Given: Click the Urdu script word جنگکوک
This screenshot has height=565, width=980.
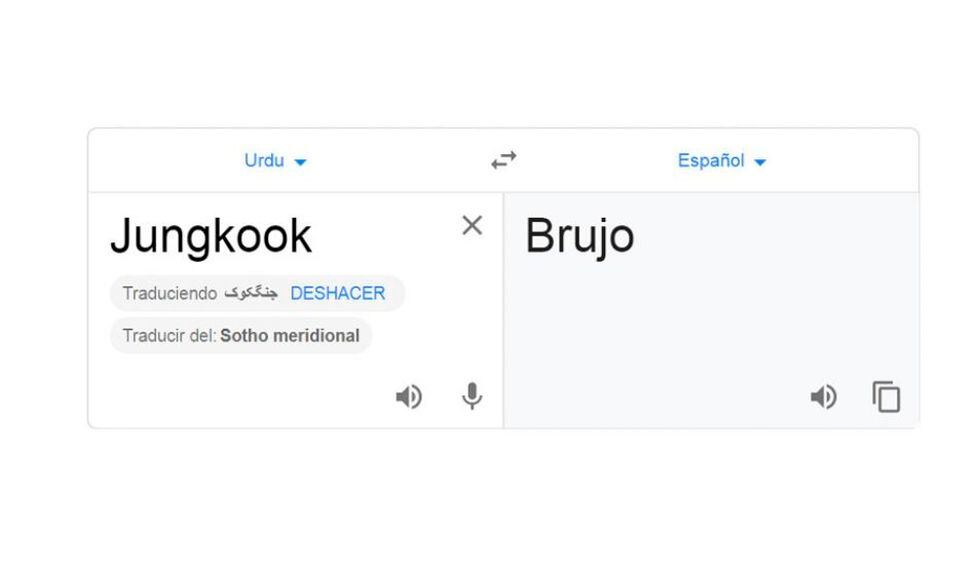Looking at the screenshot, I should 251,293.
